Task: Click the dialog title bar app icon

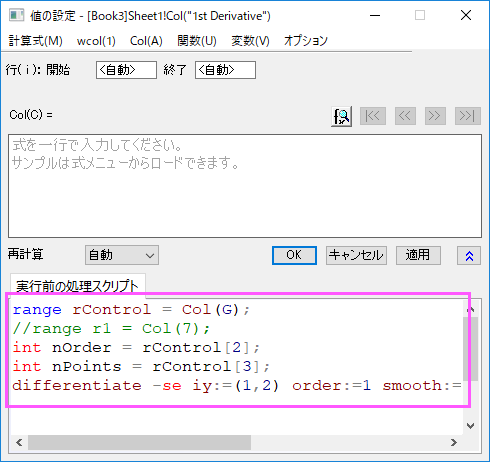Action: click(16, 16)
